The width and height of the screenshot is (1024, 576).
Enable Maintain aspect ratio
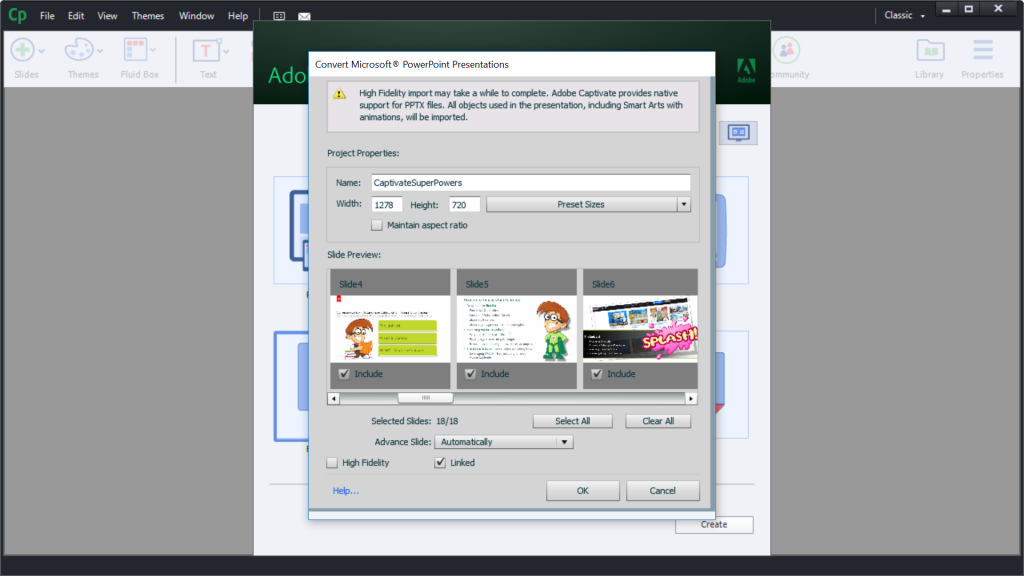click(x=377, y=225)
